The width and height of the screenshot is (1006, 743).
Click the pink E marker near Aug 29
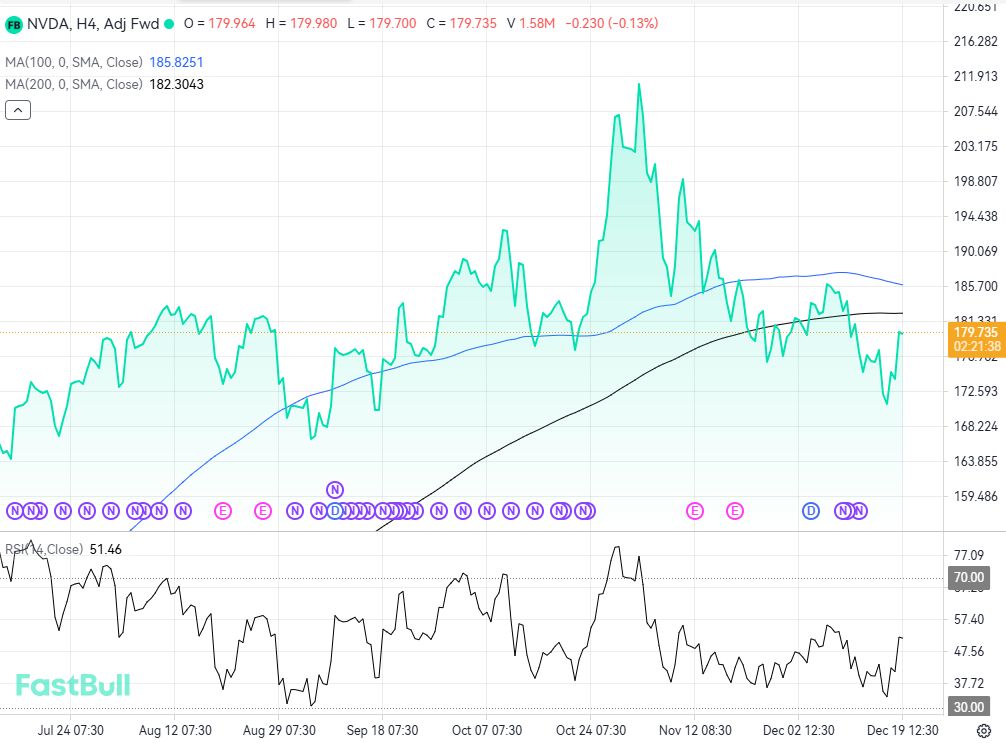click(x=263, y=510)
